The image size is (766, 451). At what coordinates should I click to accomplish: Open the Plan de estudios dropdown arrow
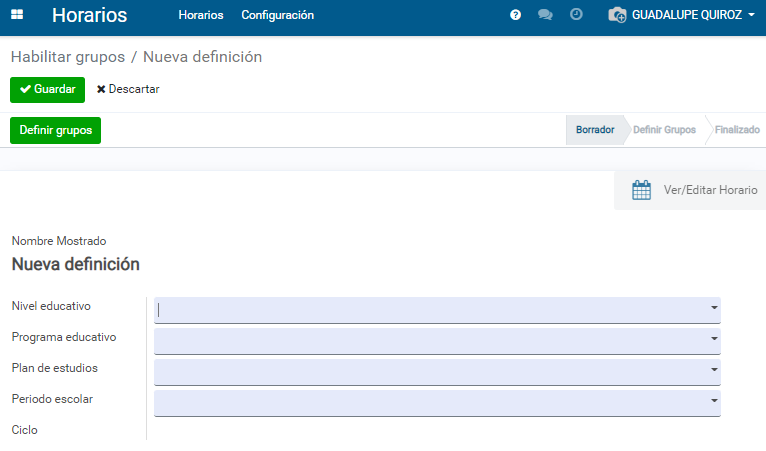click(x=714, y=370)
